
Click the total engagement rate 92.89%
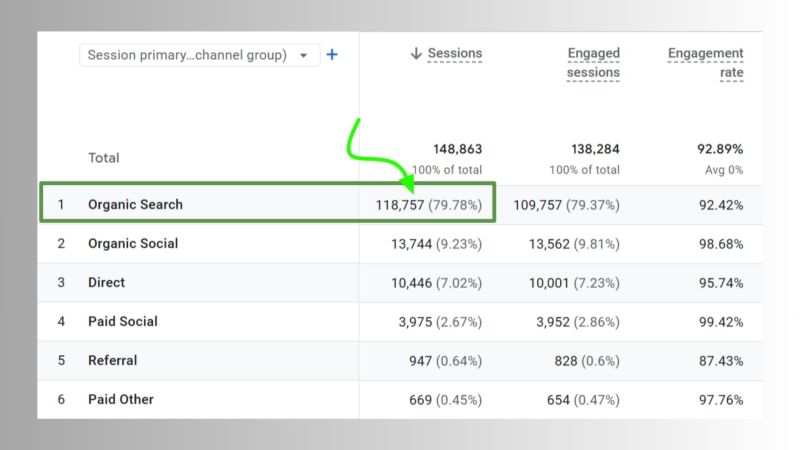pos(720,149)
